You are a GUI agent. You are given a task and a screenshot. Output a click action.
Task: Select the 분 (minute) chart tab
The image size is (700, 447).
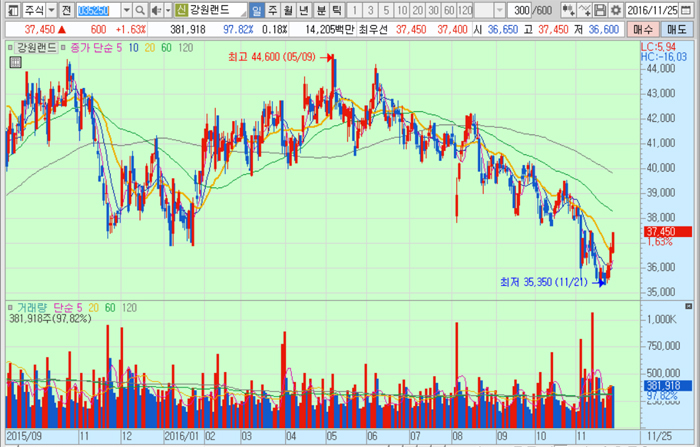pyautogui.click(x=321, y=9)
